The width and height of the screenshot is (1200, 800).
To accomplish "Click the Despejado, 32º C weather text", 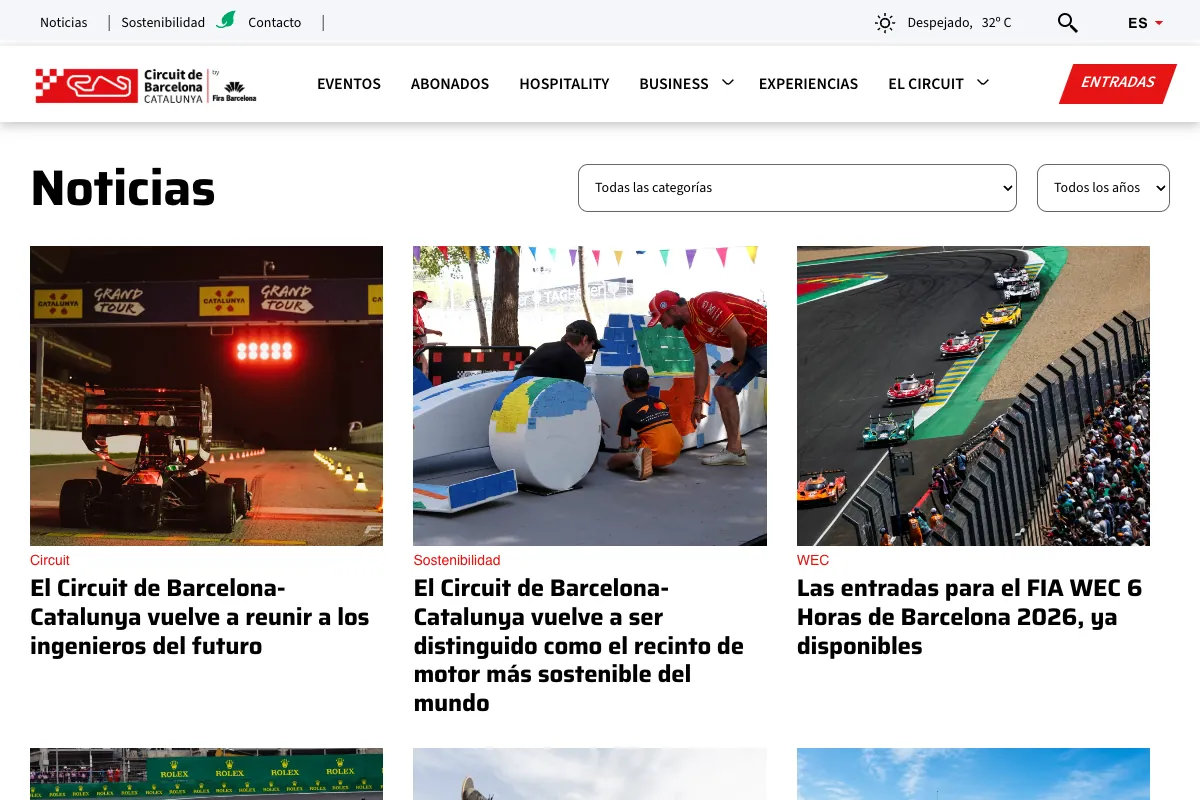I will point(959,22).
